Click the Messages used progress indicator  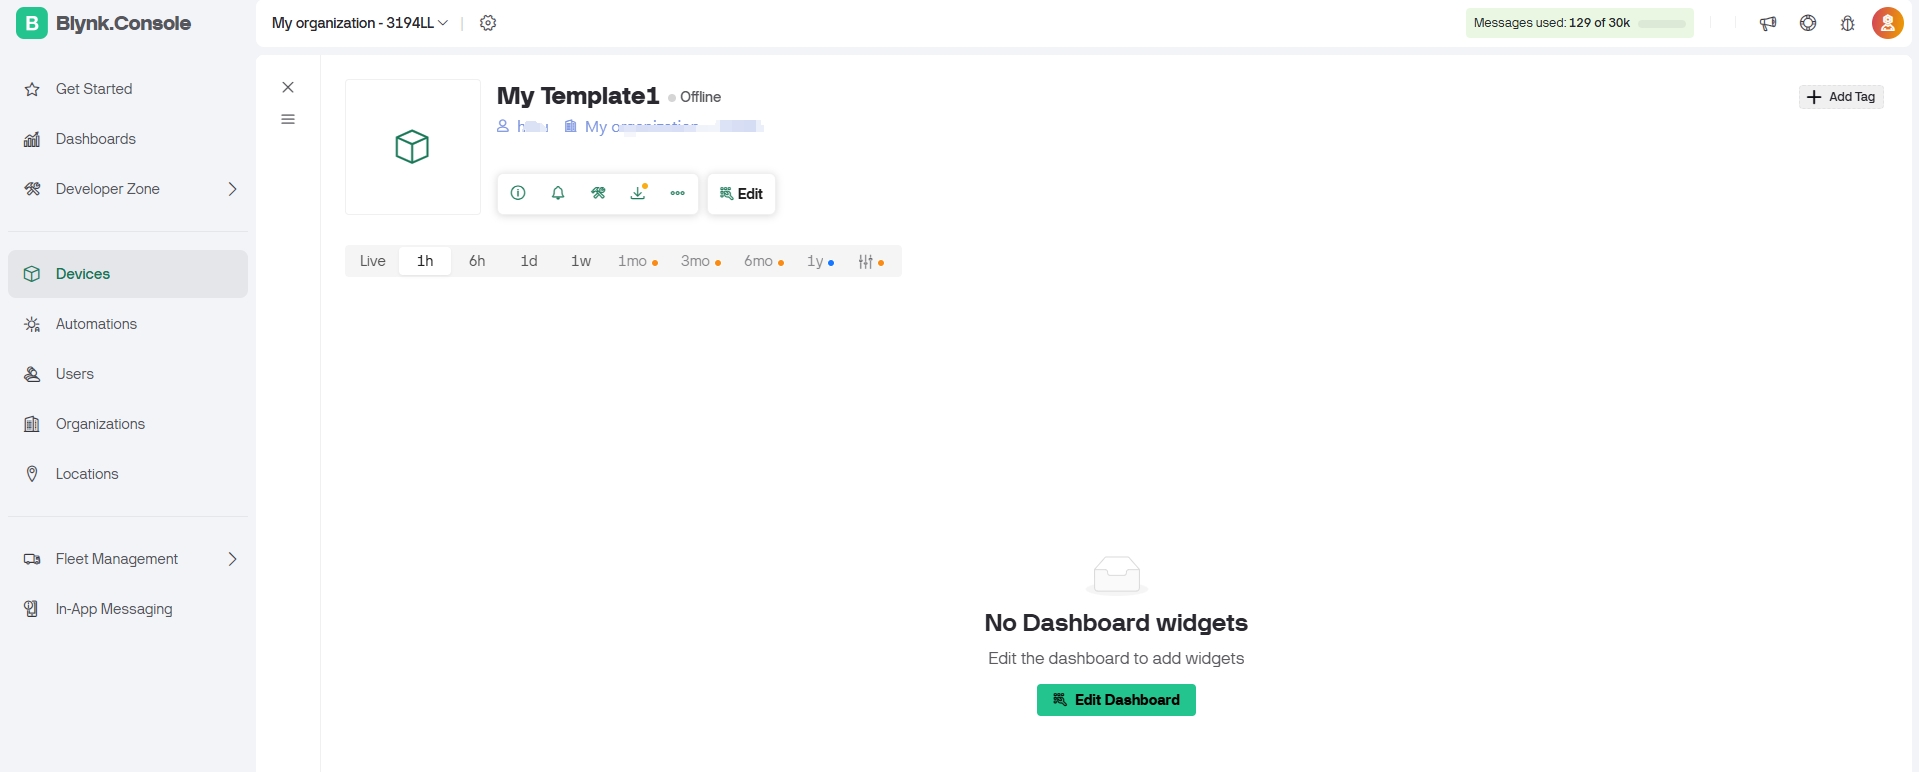1579,23
